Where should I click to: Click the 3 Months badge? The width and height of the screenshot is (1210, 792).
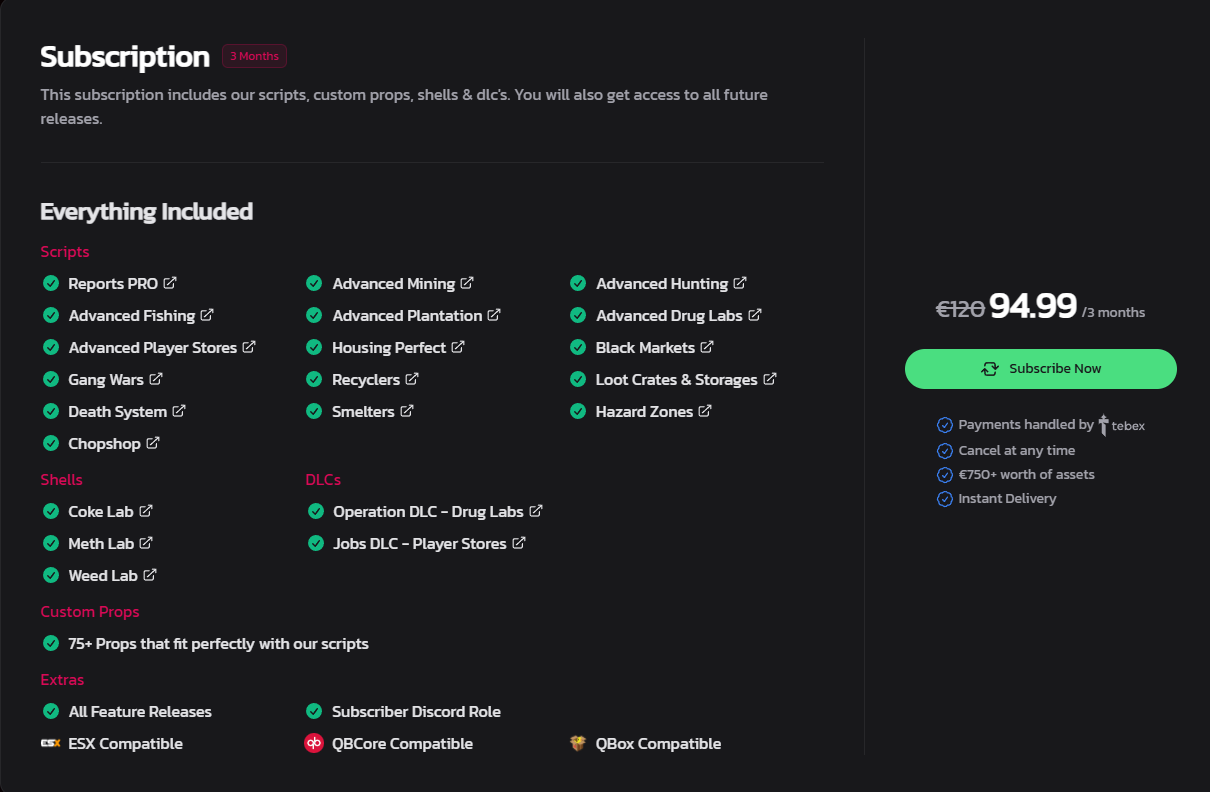[254, 56]
